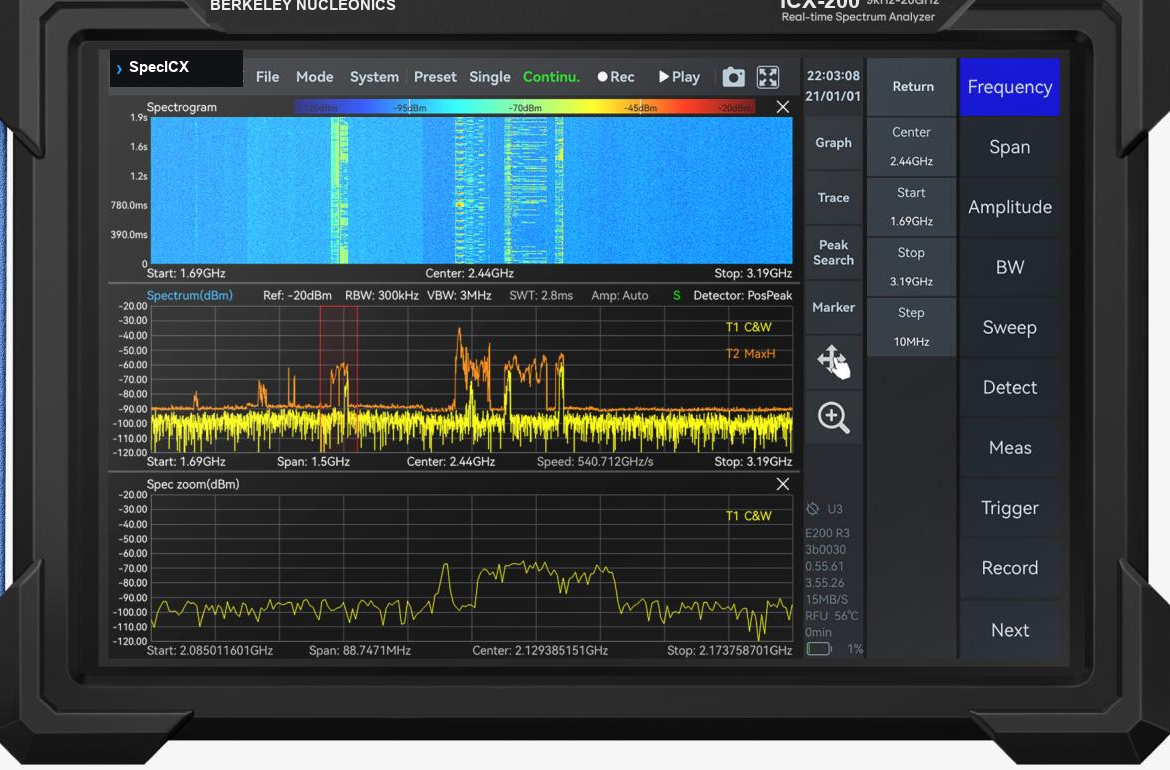Click the RBW: 300kHz value
The width and height of the screenshot is (1170, 770).
coord(381,295)
